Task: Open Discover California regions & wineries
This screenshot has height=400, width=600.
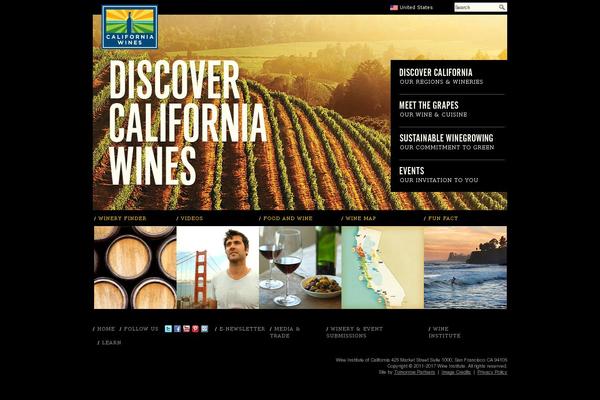Action: (441, 76)
